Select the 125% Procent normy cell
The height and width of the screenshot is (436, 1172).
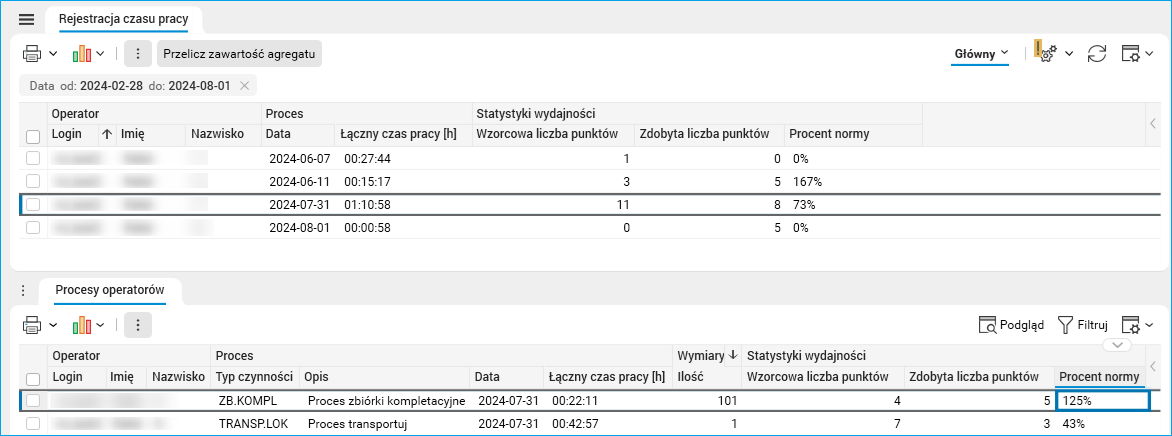(1102, 401)
